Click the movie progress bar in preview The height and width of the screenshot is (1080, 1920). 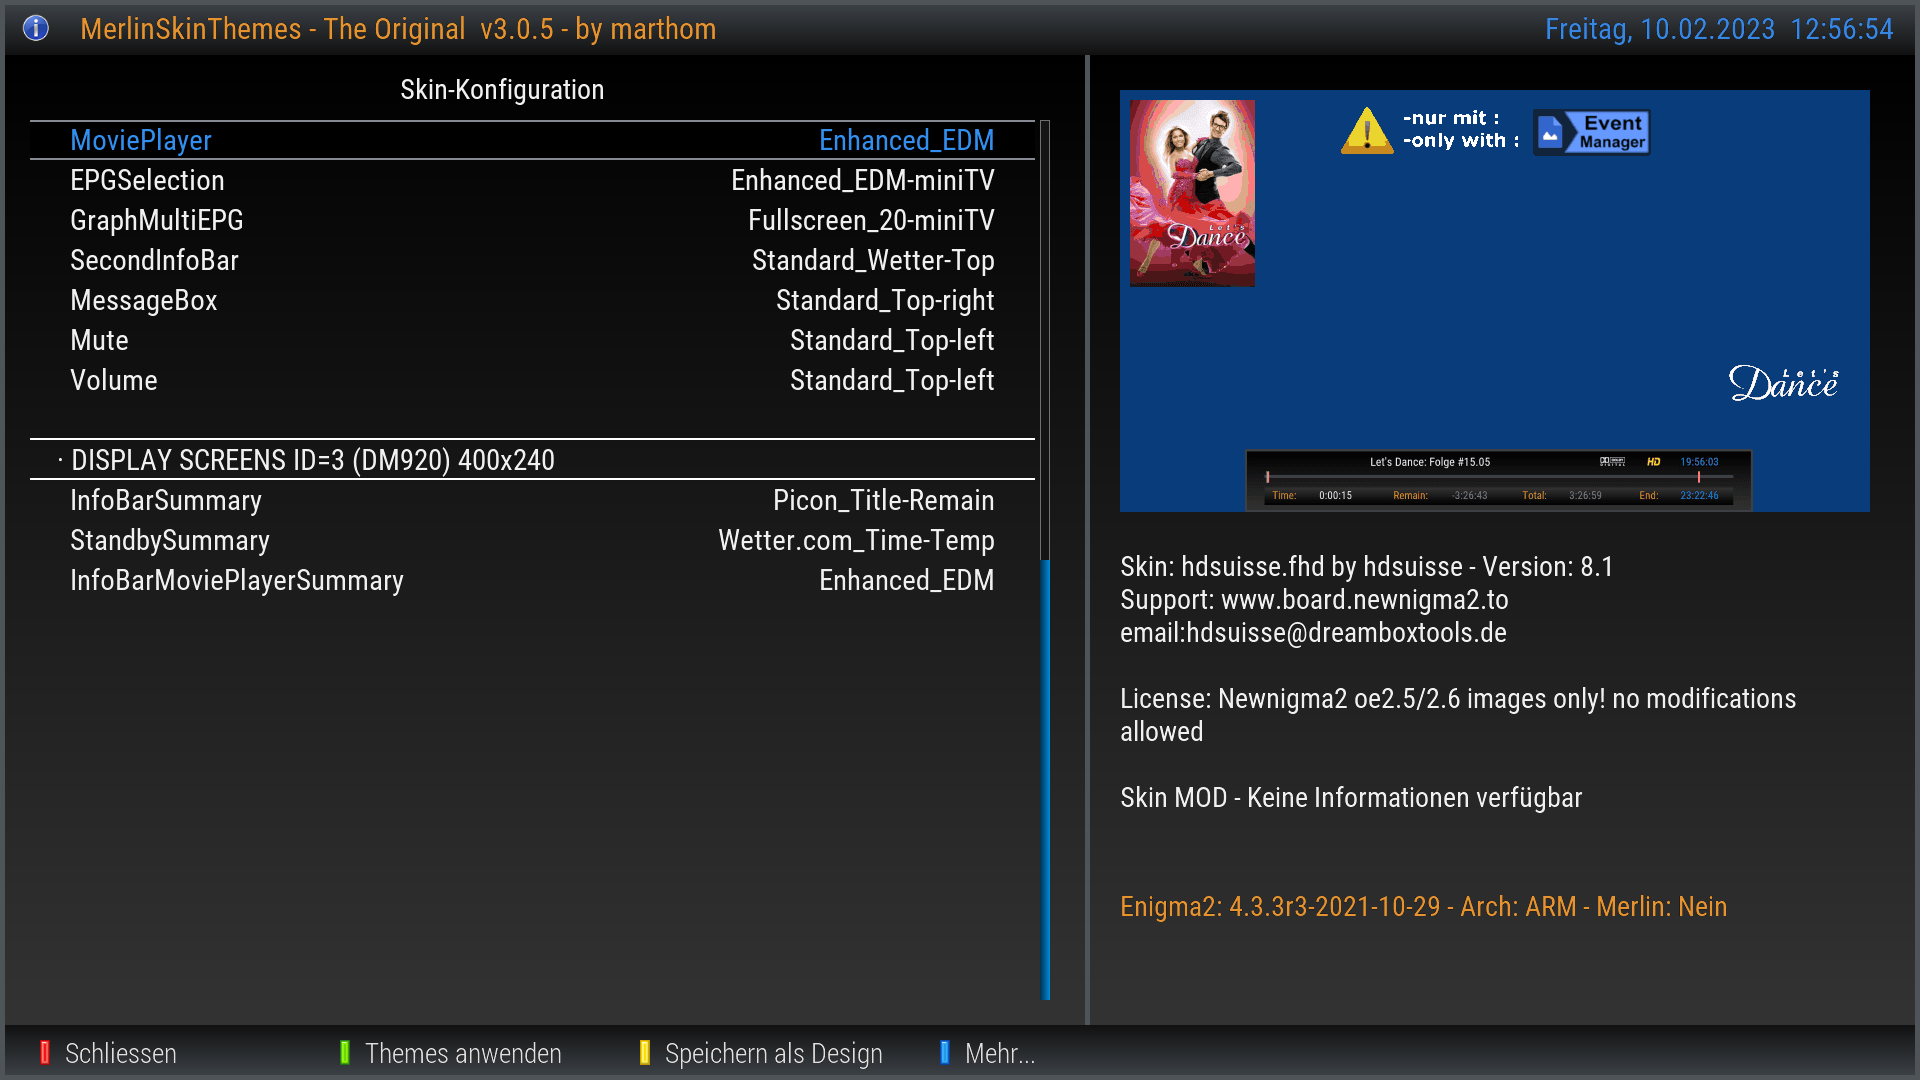pyautogui.click(x=1497, y=478)
